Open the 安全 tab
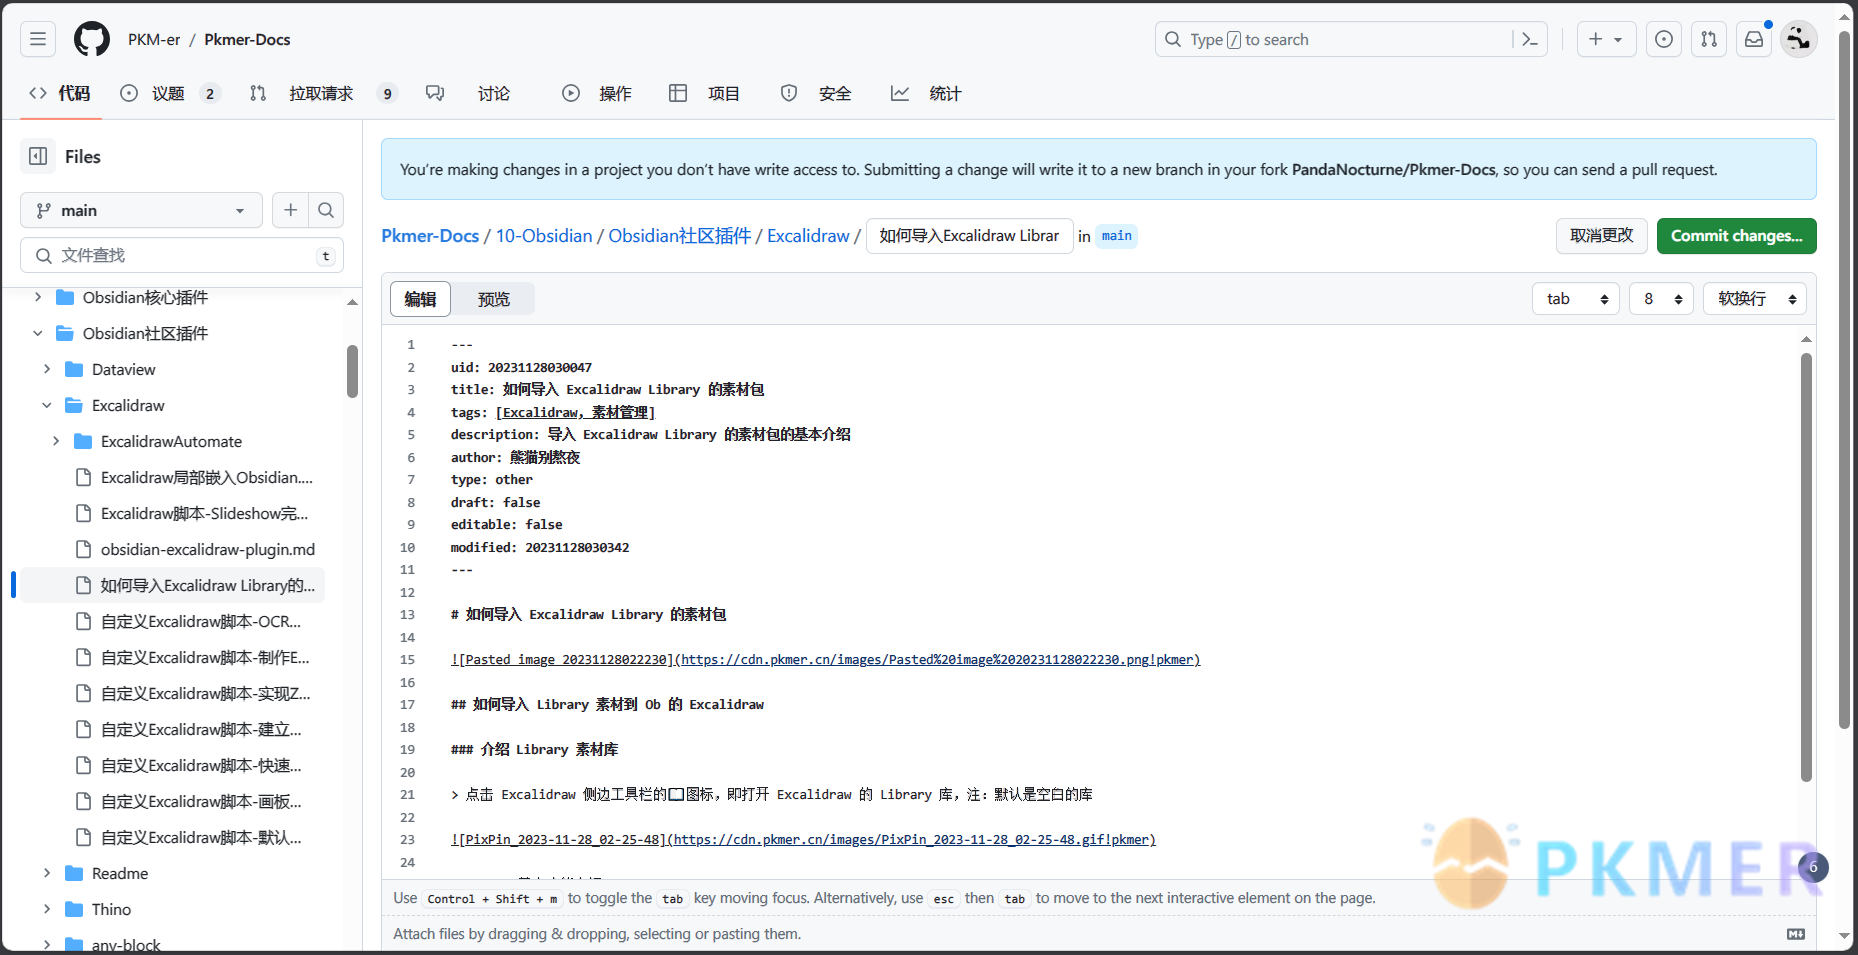Image resolution: width=1858 pixels, height=955 pixels. coord(816,93)
